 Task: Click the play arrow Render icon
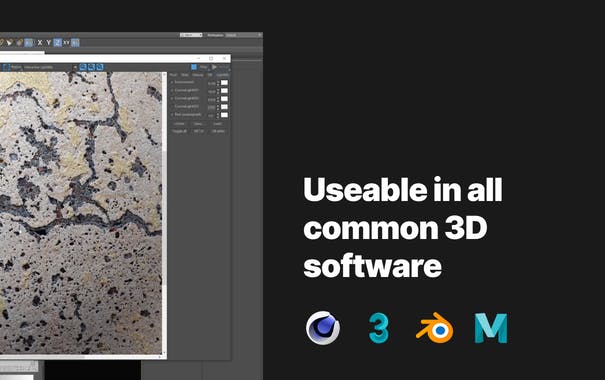214,67
